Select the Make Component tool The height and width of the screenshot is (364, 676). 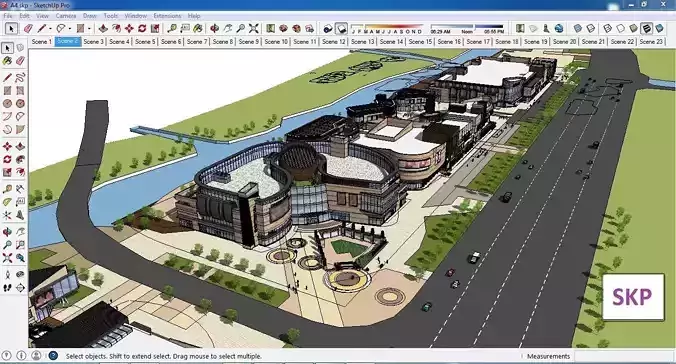click(x=20, y=48)
